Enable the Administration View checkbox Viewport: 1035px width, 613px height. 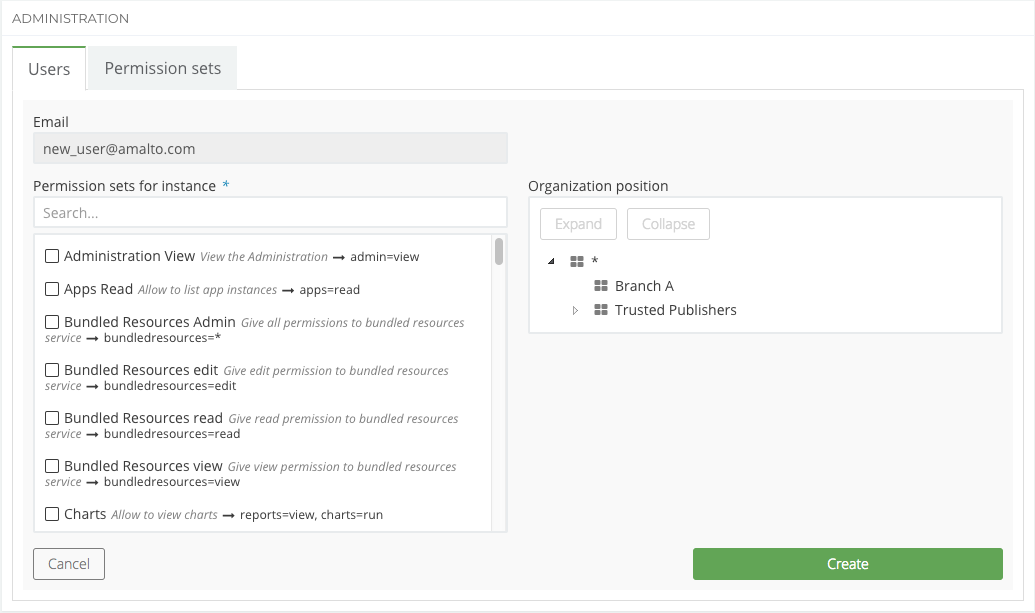point(53,257)
